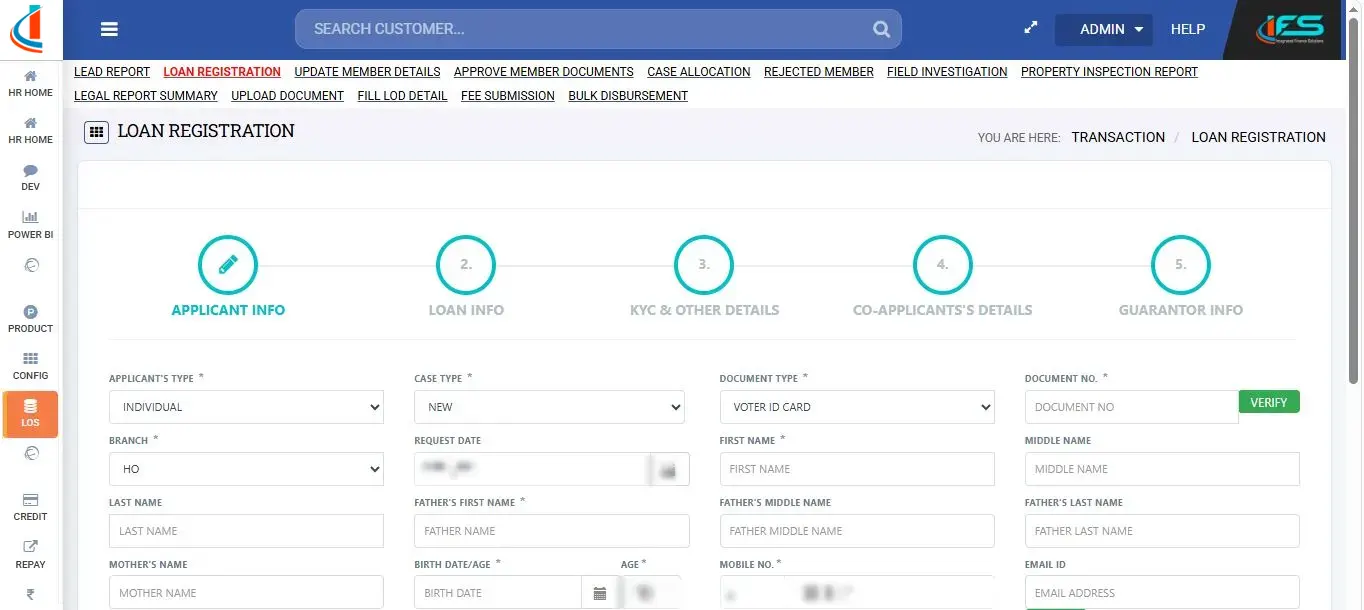Screen dimensions: 1364x610
Task: Open Applicant's Type dropdown
Action: pos(246,407)
